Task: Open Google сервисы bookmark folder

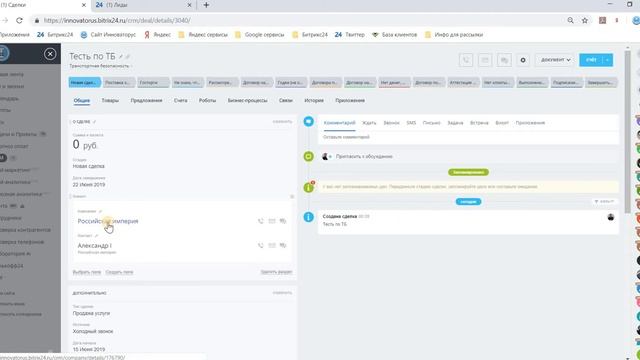Action: click(260, 35)
